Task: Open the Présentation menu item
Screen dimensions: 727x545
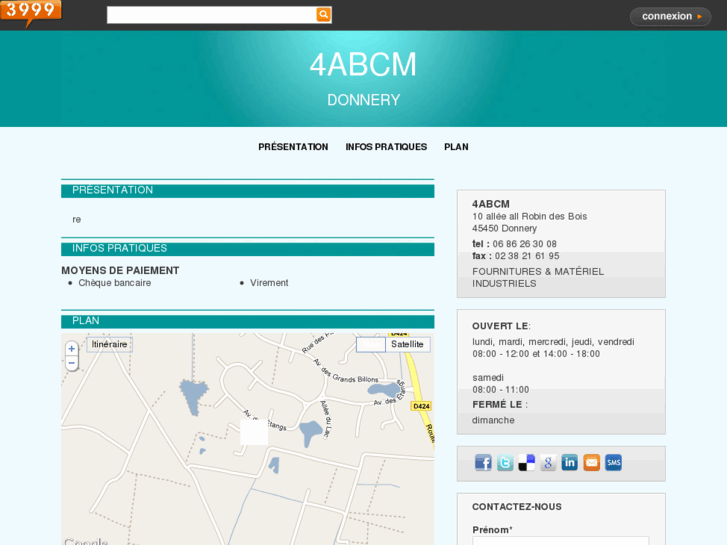Action: click(x=293, y=147)
